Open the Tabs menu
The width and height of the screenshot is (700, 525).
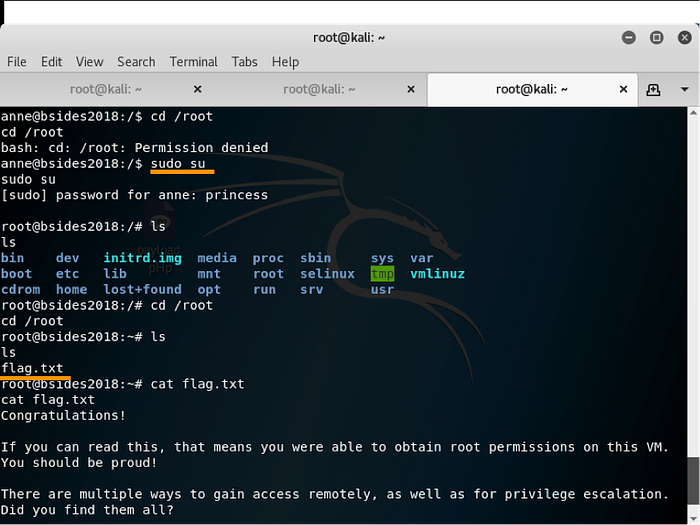[x=244, y=61]
